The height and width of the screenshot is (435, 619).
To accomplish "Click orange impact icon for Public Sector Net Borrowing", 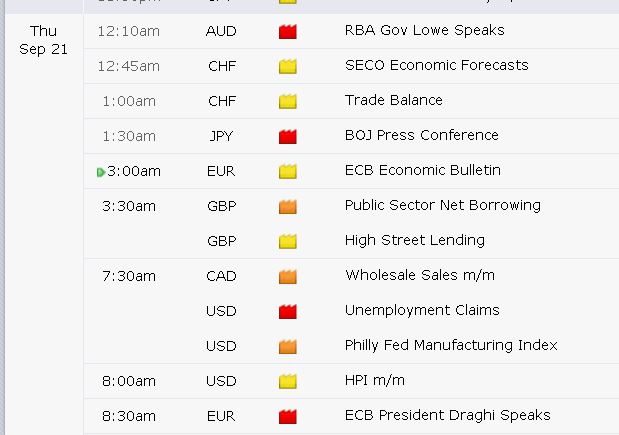I will (x=288, y=206).
